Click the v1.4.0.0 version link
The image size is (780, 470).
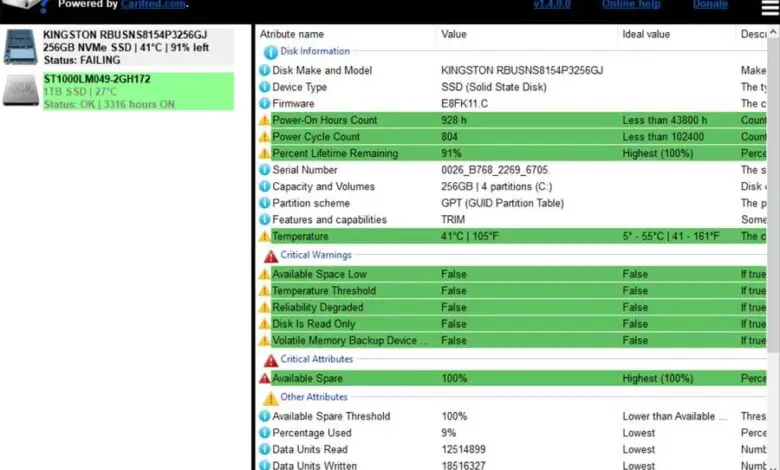tap(552, 4)
